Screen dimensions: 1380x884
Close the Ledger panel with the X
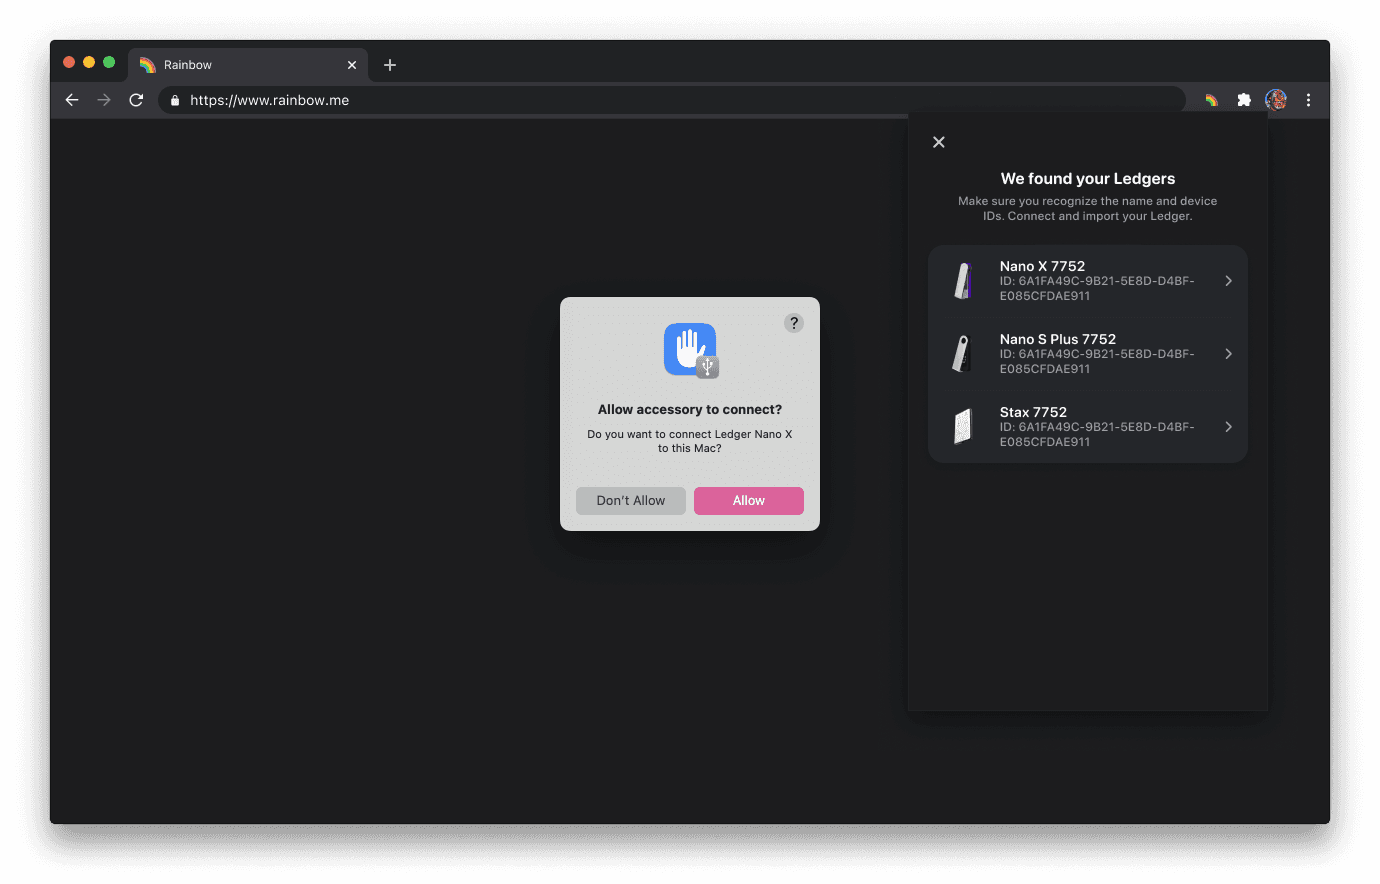point(939,142)
